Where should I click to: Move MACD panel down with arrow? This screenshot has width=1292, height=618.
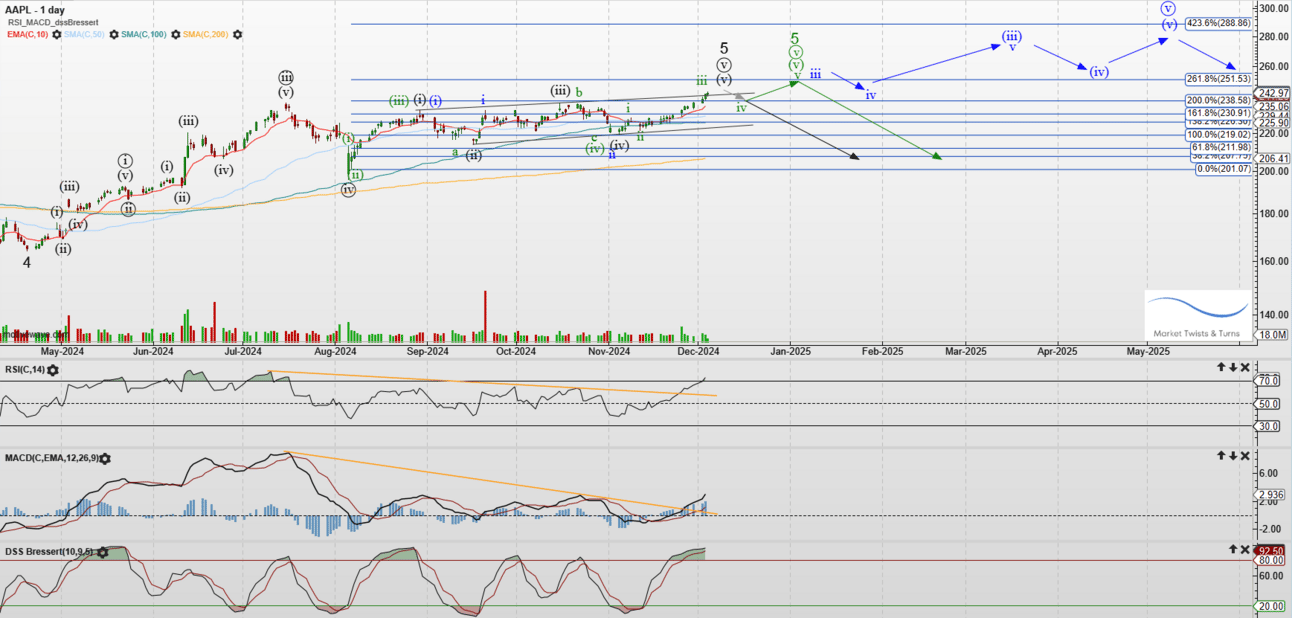click(x=1233, y=455)
